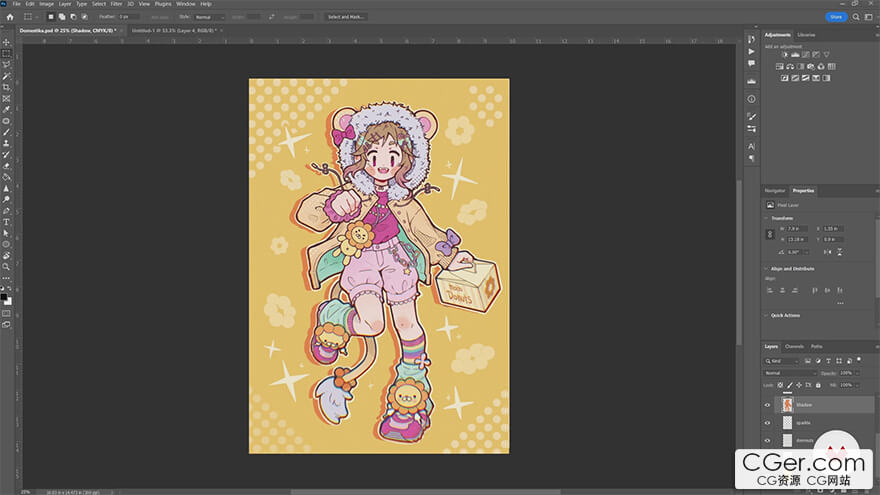This screenshot has width=880, height=495.
Task: Select the Magic Wand tool
Action: click(x=6, y=76)
